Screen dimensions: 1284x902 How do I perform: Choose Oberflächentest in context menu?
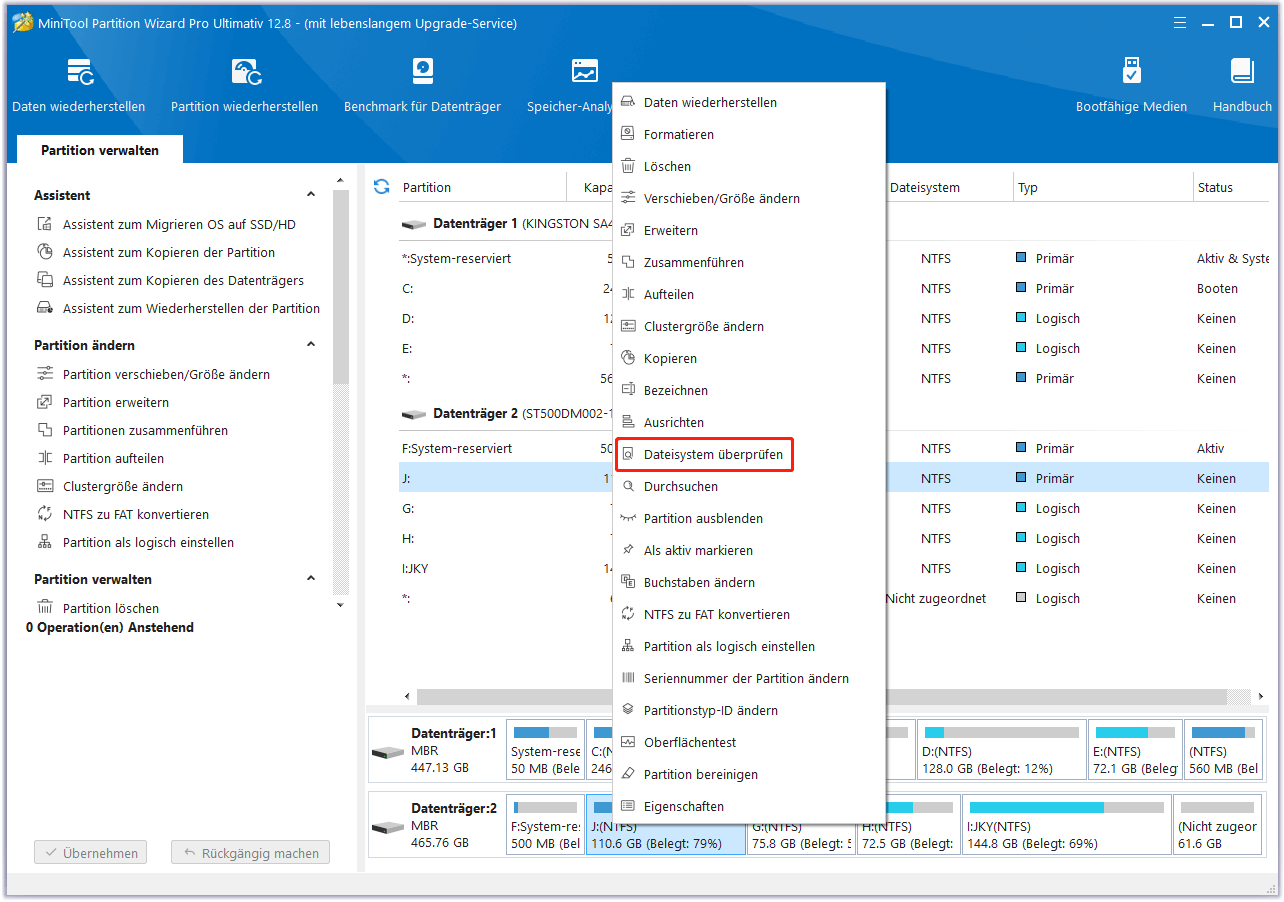click(749, 743)
